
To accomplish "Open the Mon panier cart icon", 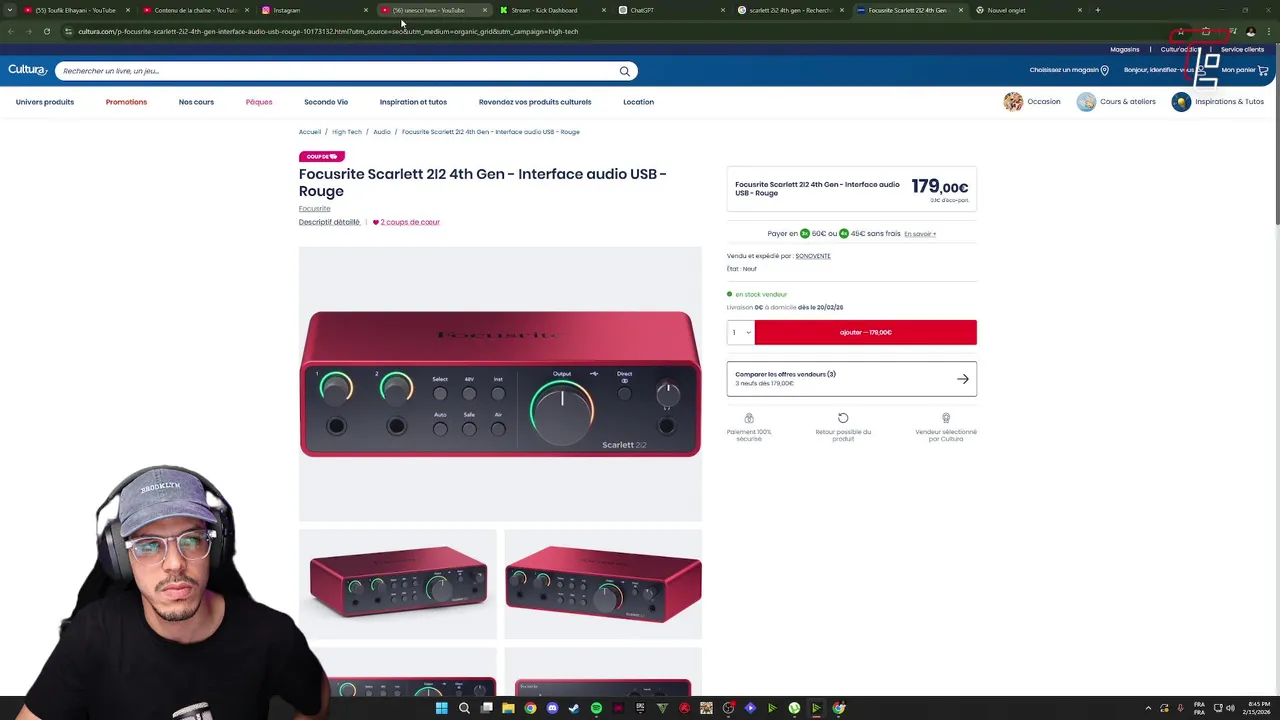I will tap(1263, 70).
